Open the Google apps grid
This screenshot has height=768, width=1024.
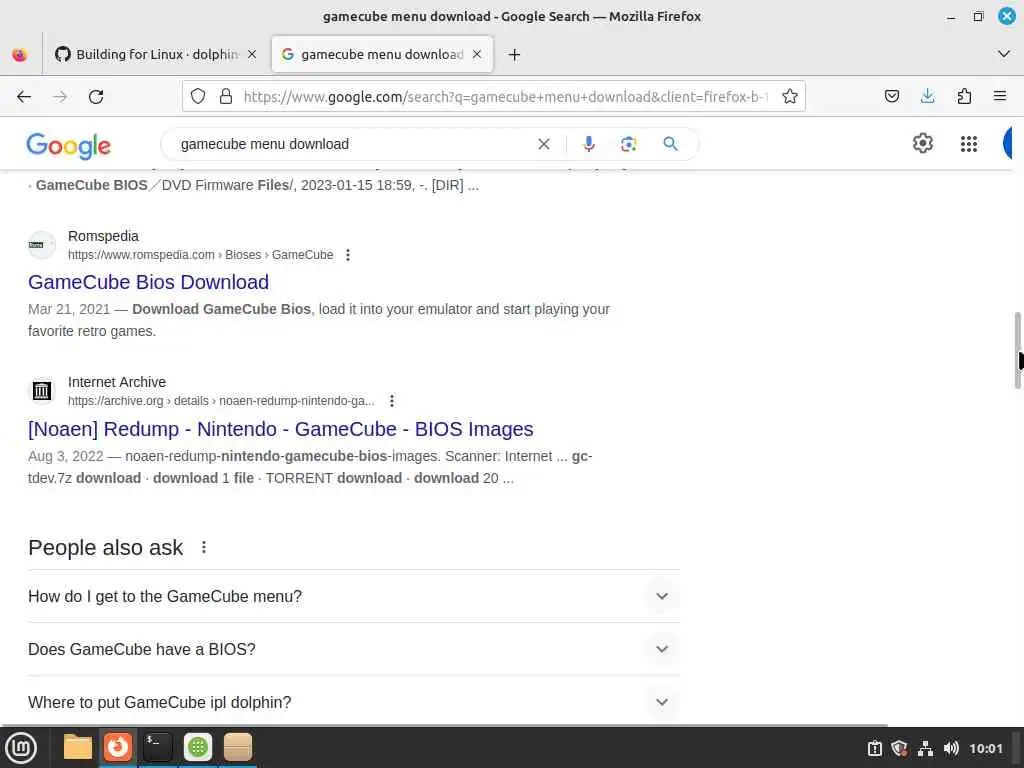pyautogui.click(x=968, y=144)
